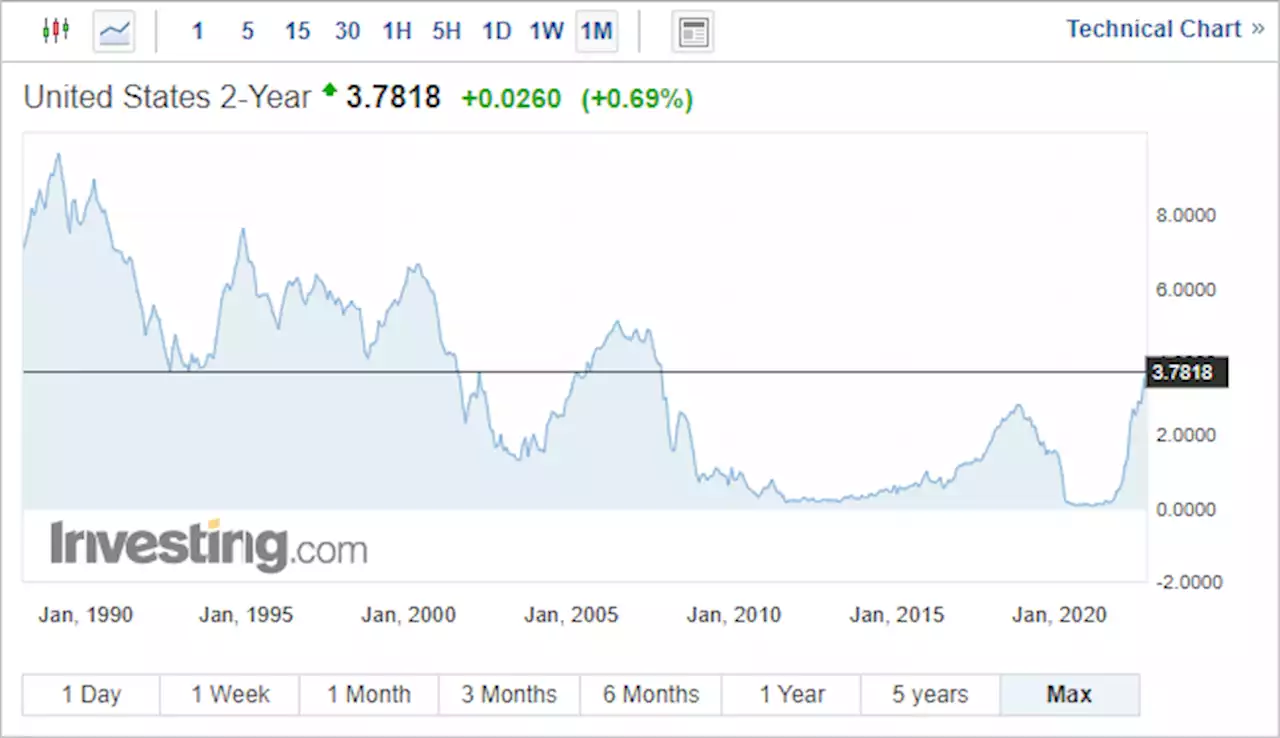Viewport: 1280px width, 738px height.
Task: Select the 1 Day range tab
Action: (x=91, y=694)
